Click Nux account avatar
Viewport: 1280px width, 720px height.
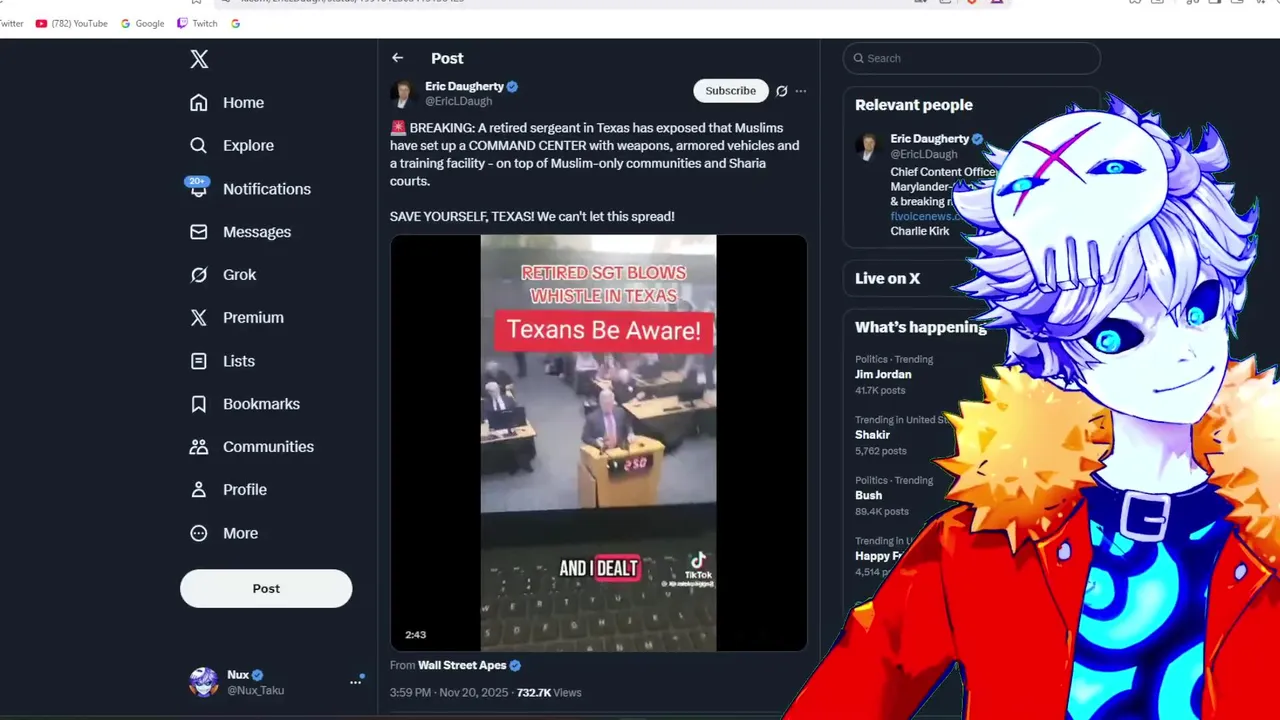pyautogui.click(x=204, y=682)
